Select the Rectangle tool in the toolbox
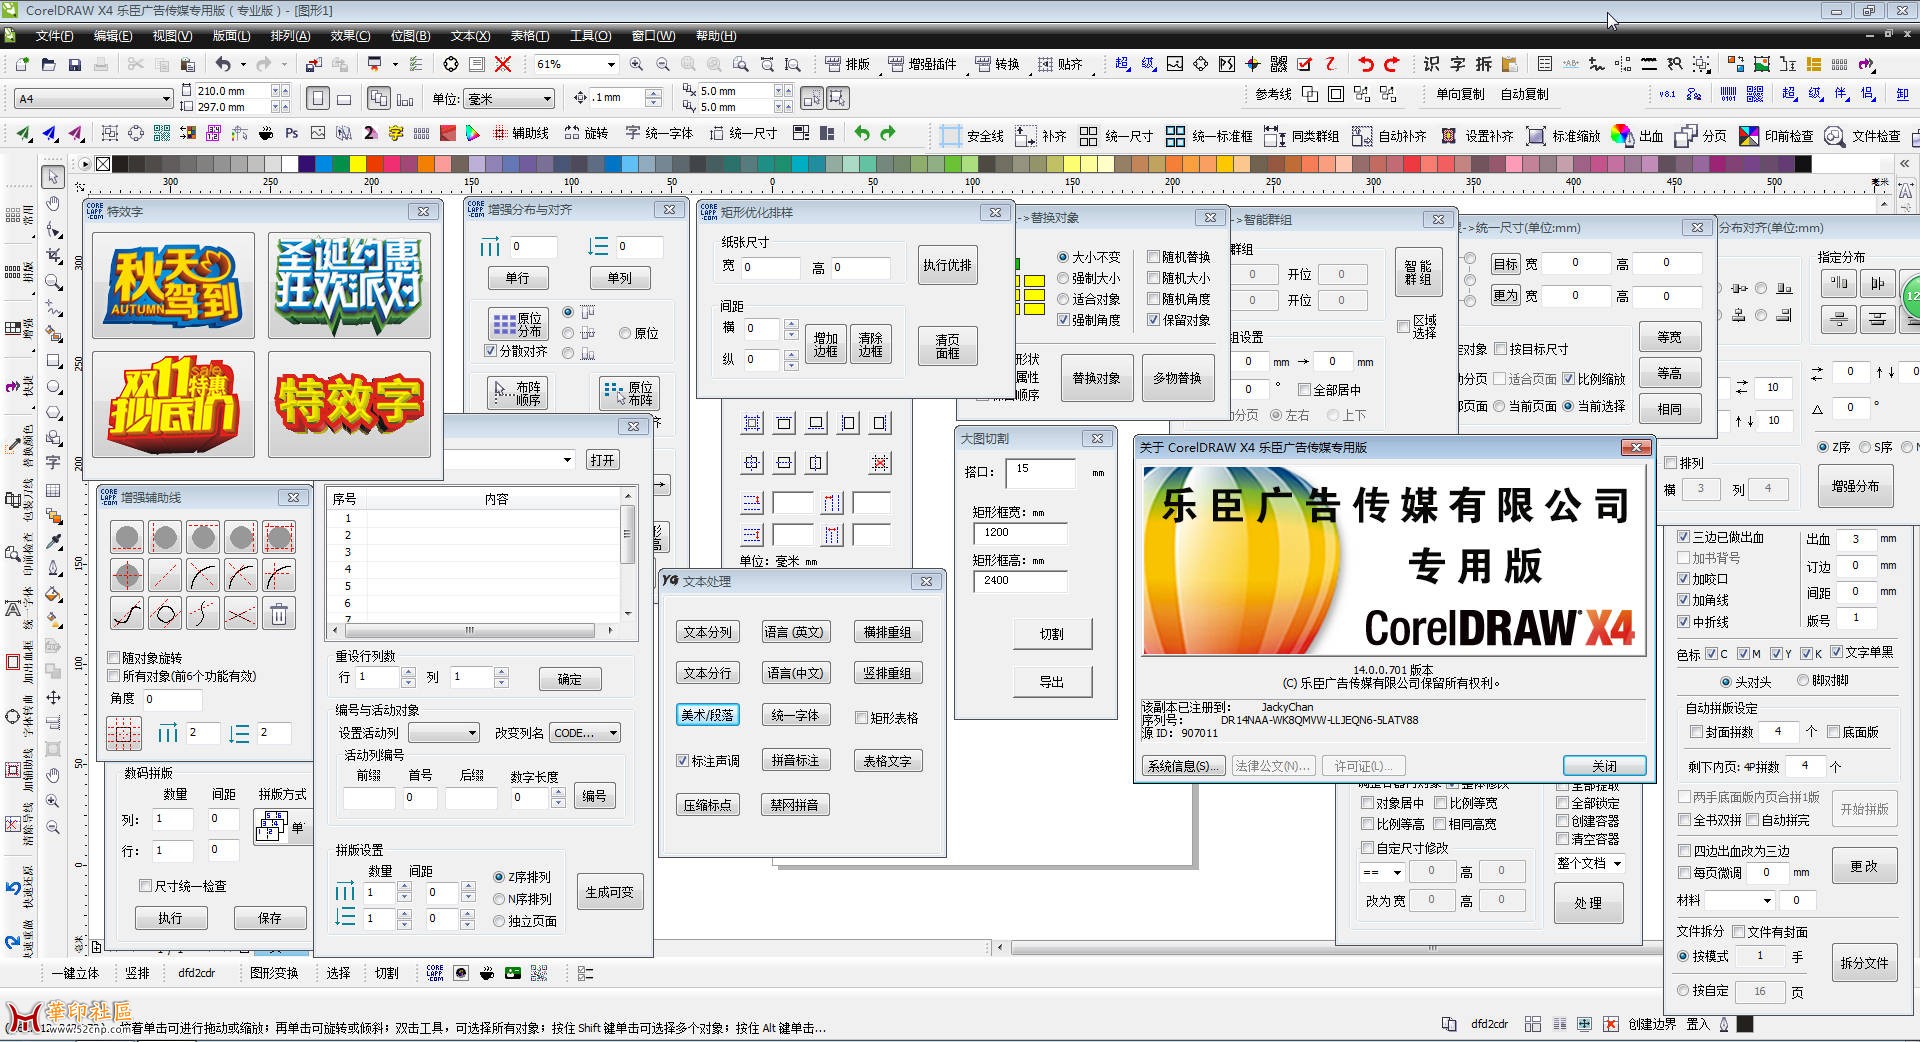This screenshot has height=1042, width=1920. 54,360
